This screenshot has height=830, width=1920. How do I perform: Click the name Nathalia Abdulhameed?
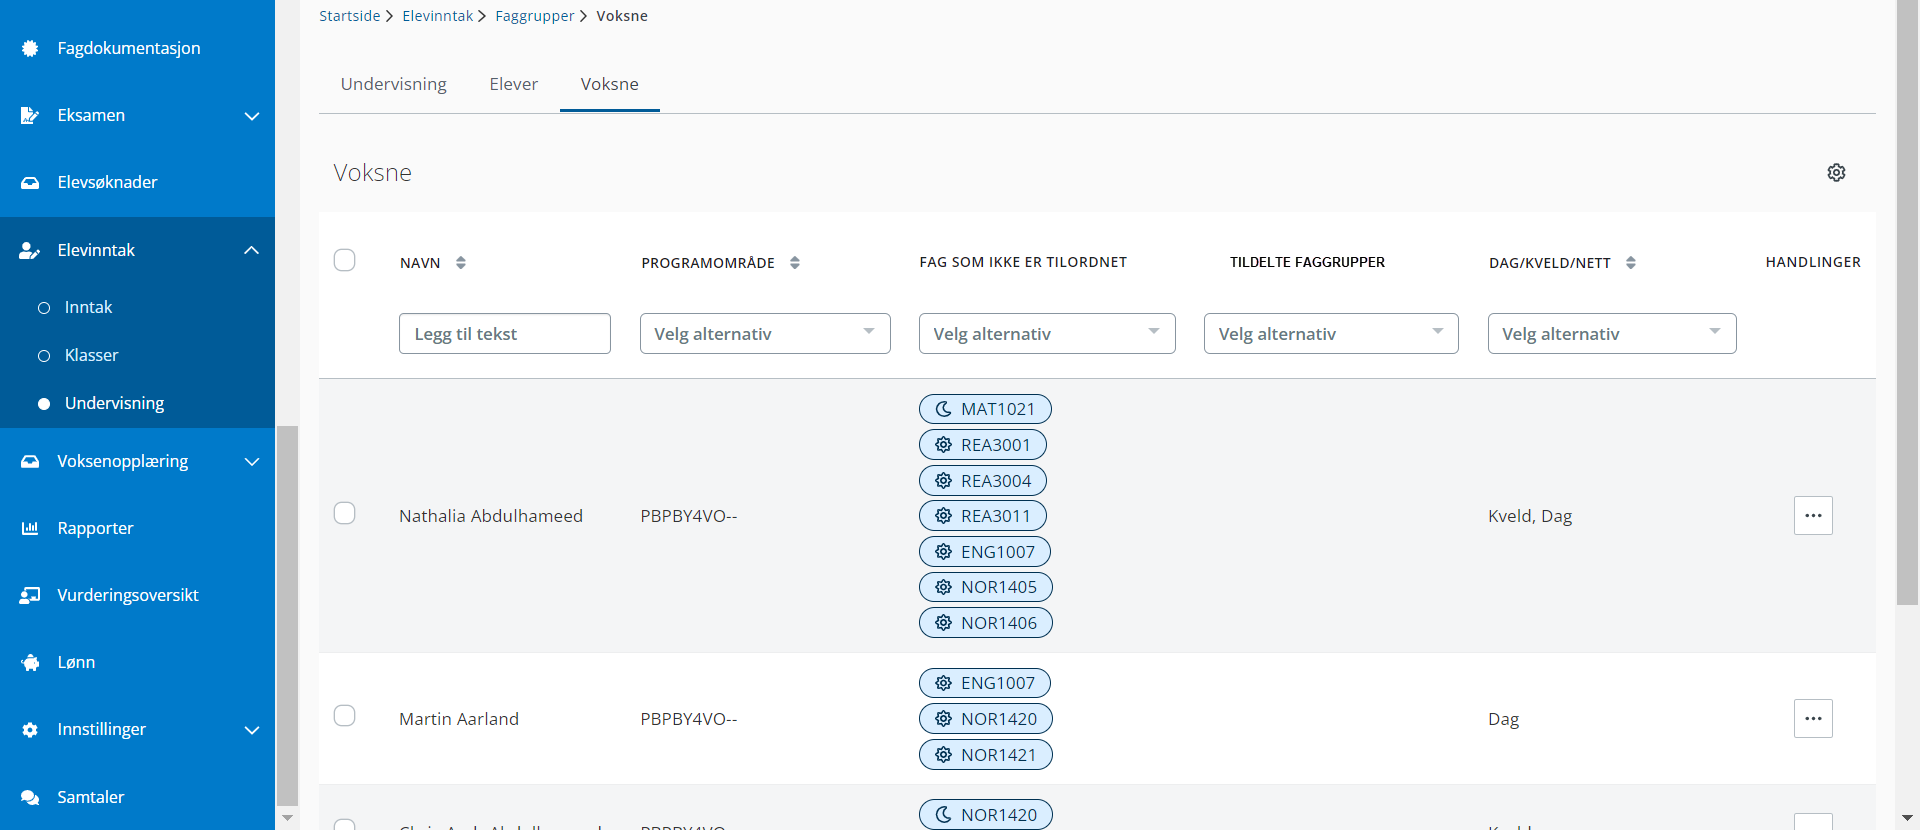[491, 516]
